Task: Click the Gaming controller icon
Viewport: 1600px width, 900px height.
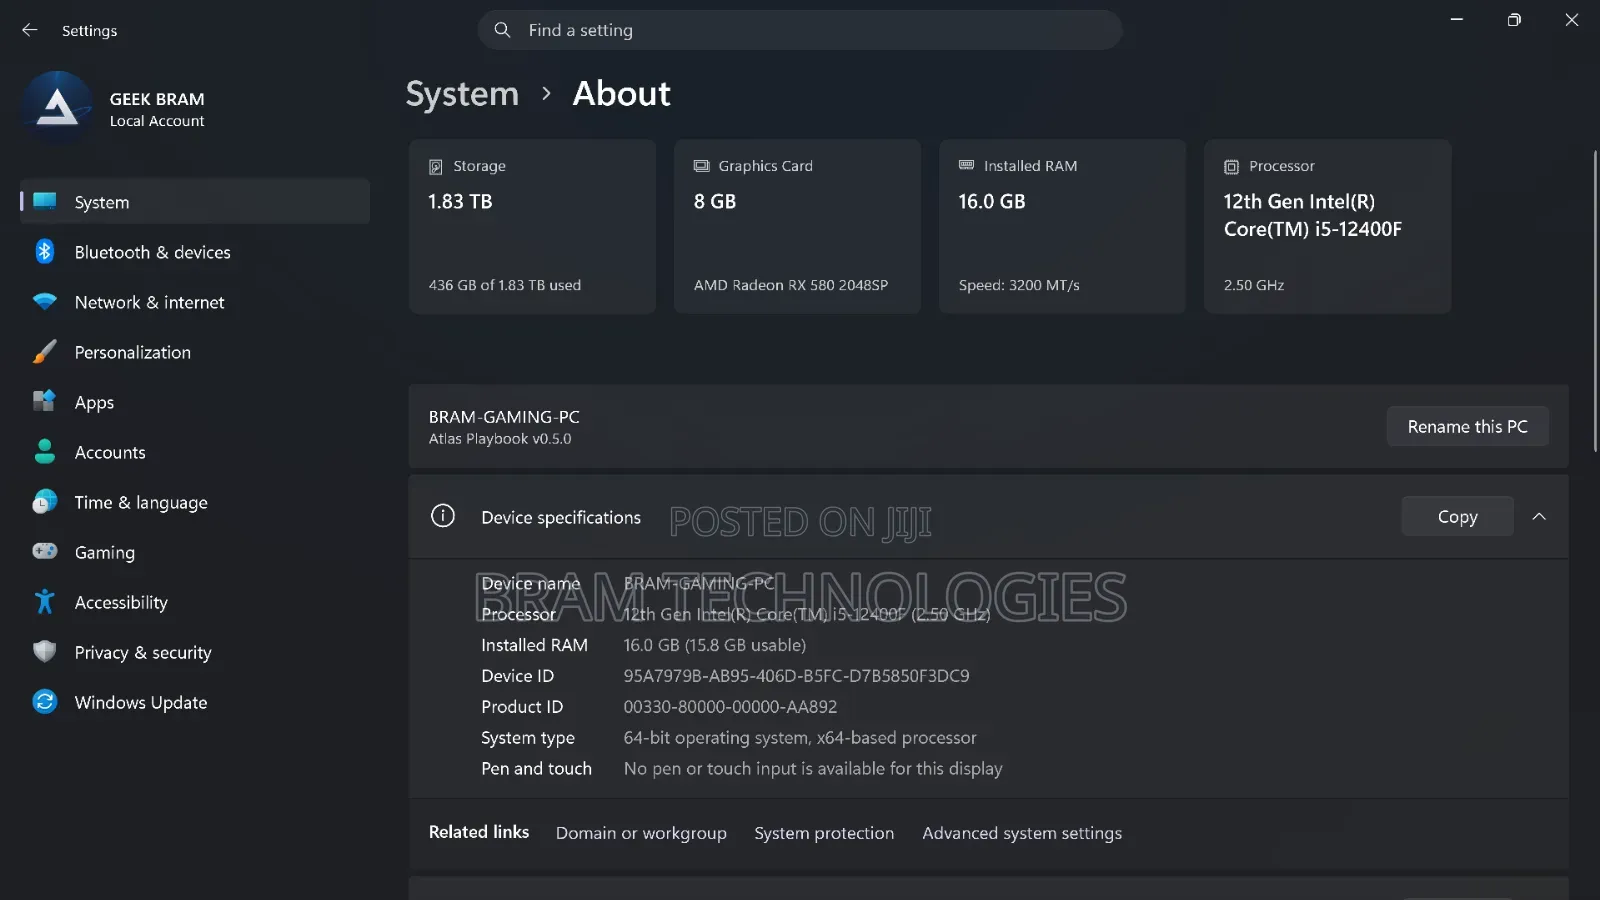Action: coord(45,551)
